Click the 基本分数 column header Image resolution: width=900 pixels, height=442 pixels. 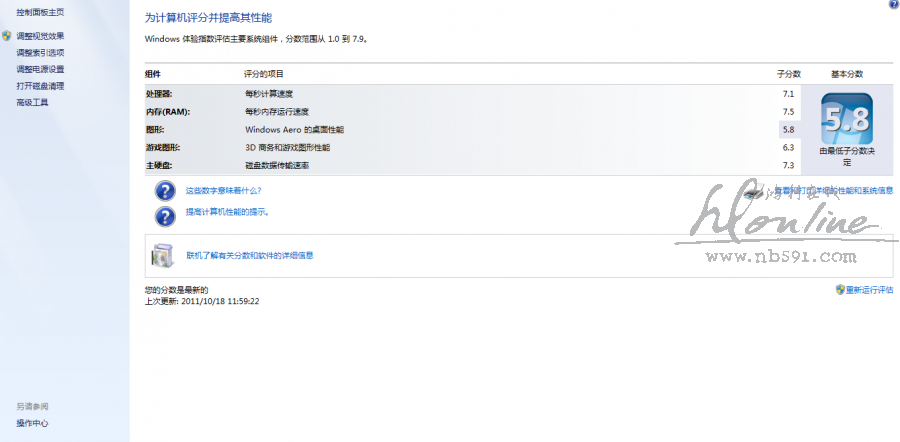[x=847, y=74]
